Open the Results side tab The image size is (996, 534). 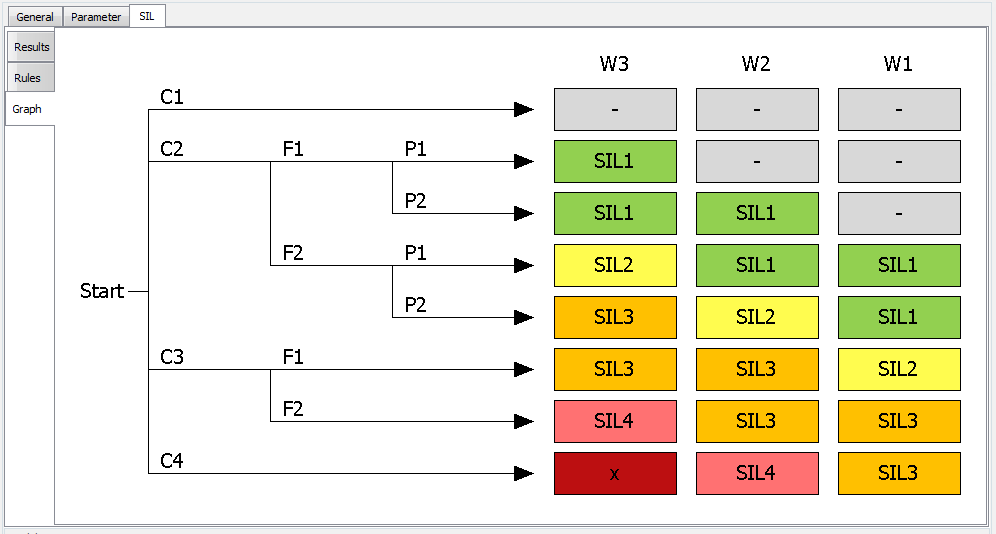click(x=31, y=47)
